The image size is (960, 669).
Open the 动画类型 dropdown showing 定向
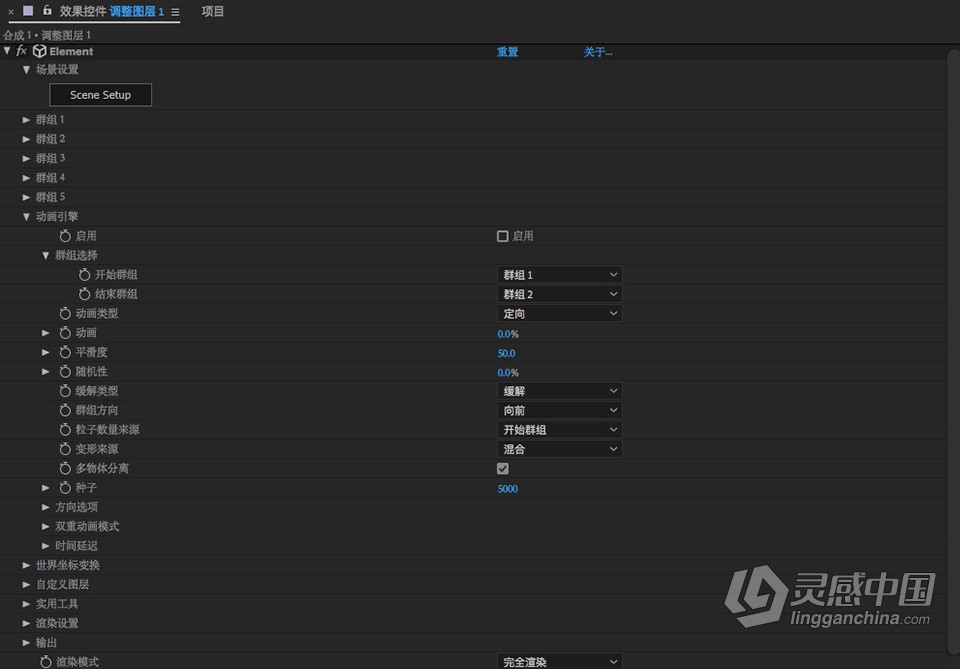[560, 313]
